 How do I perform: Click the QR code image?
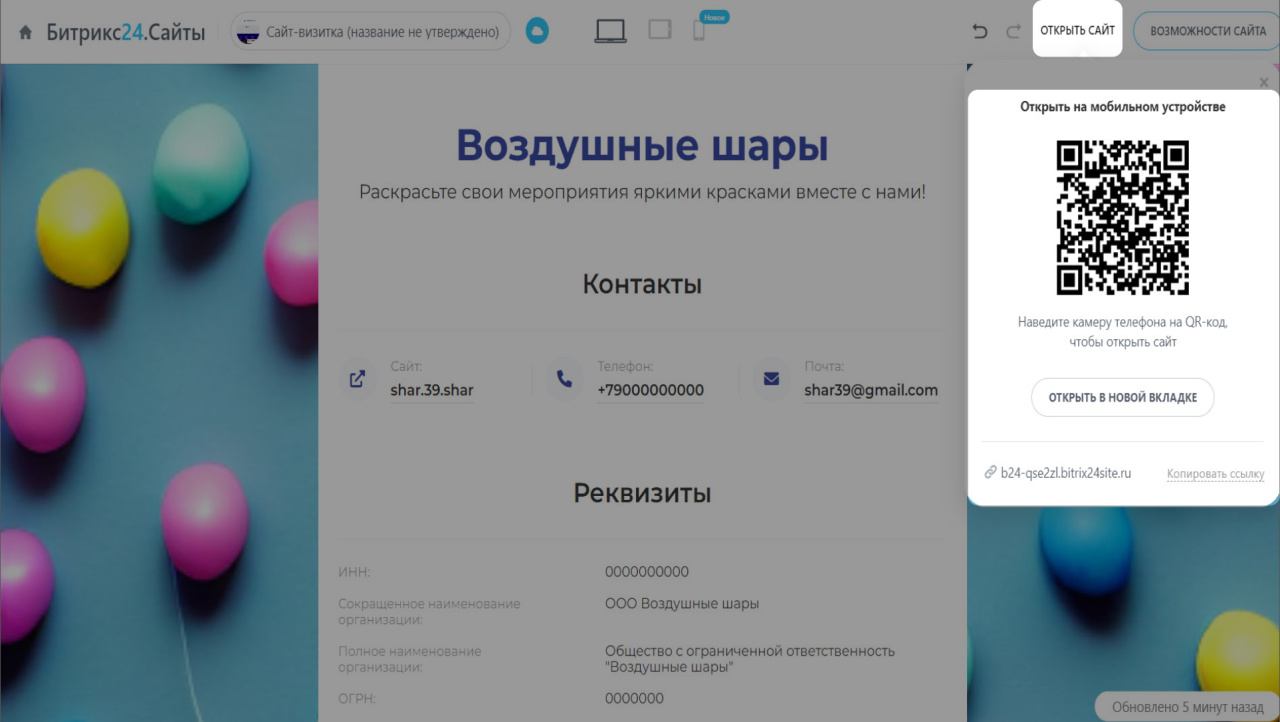pos(1123,218)
